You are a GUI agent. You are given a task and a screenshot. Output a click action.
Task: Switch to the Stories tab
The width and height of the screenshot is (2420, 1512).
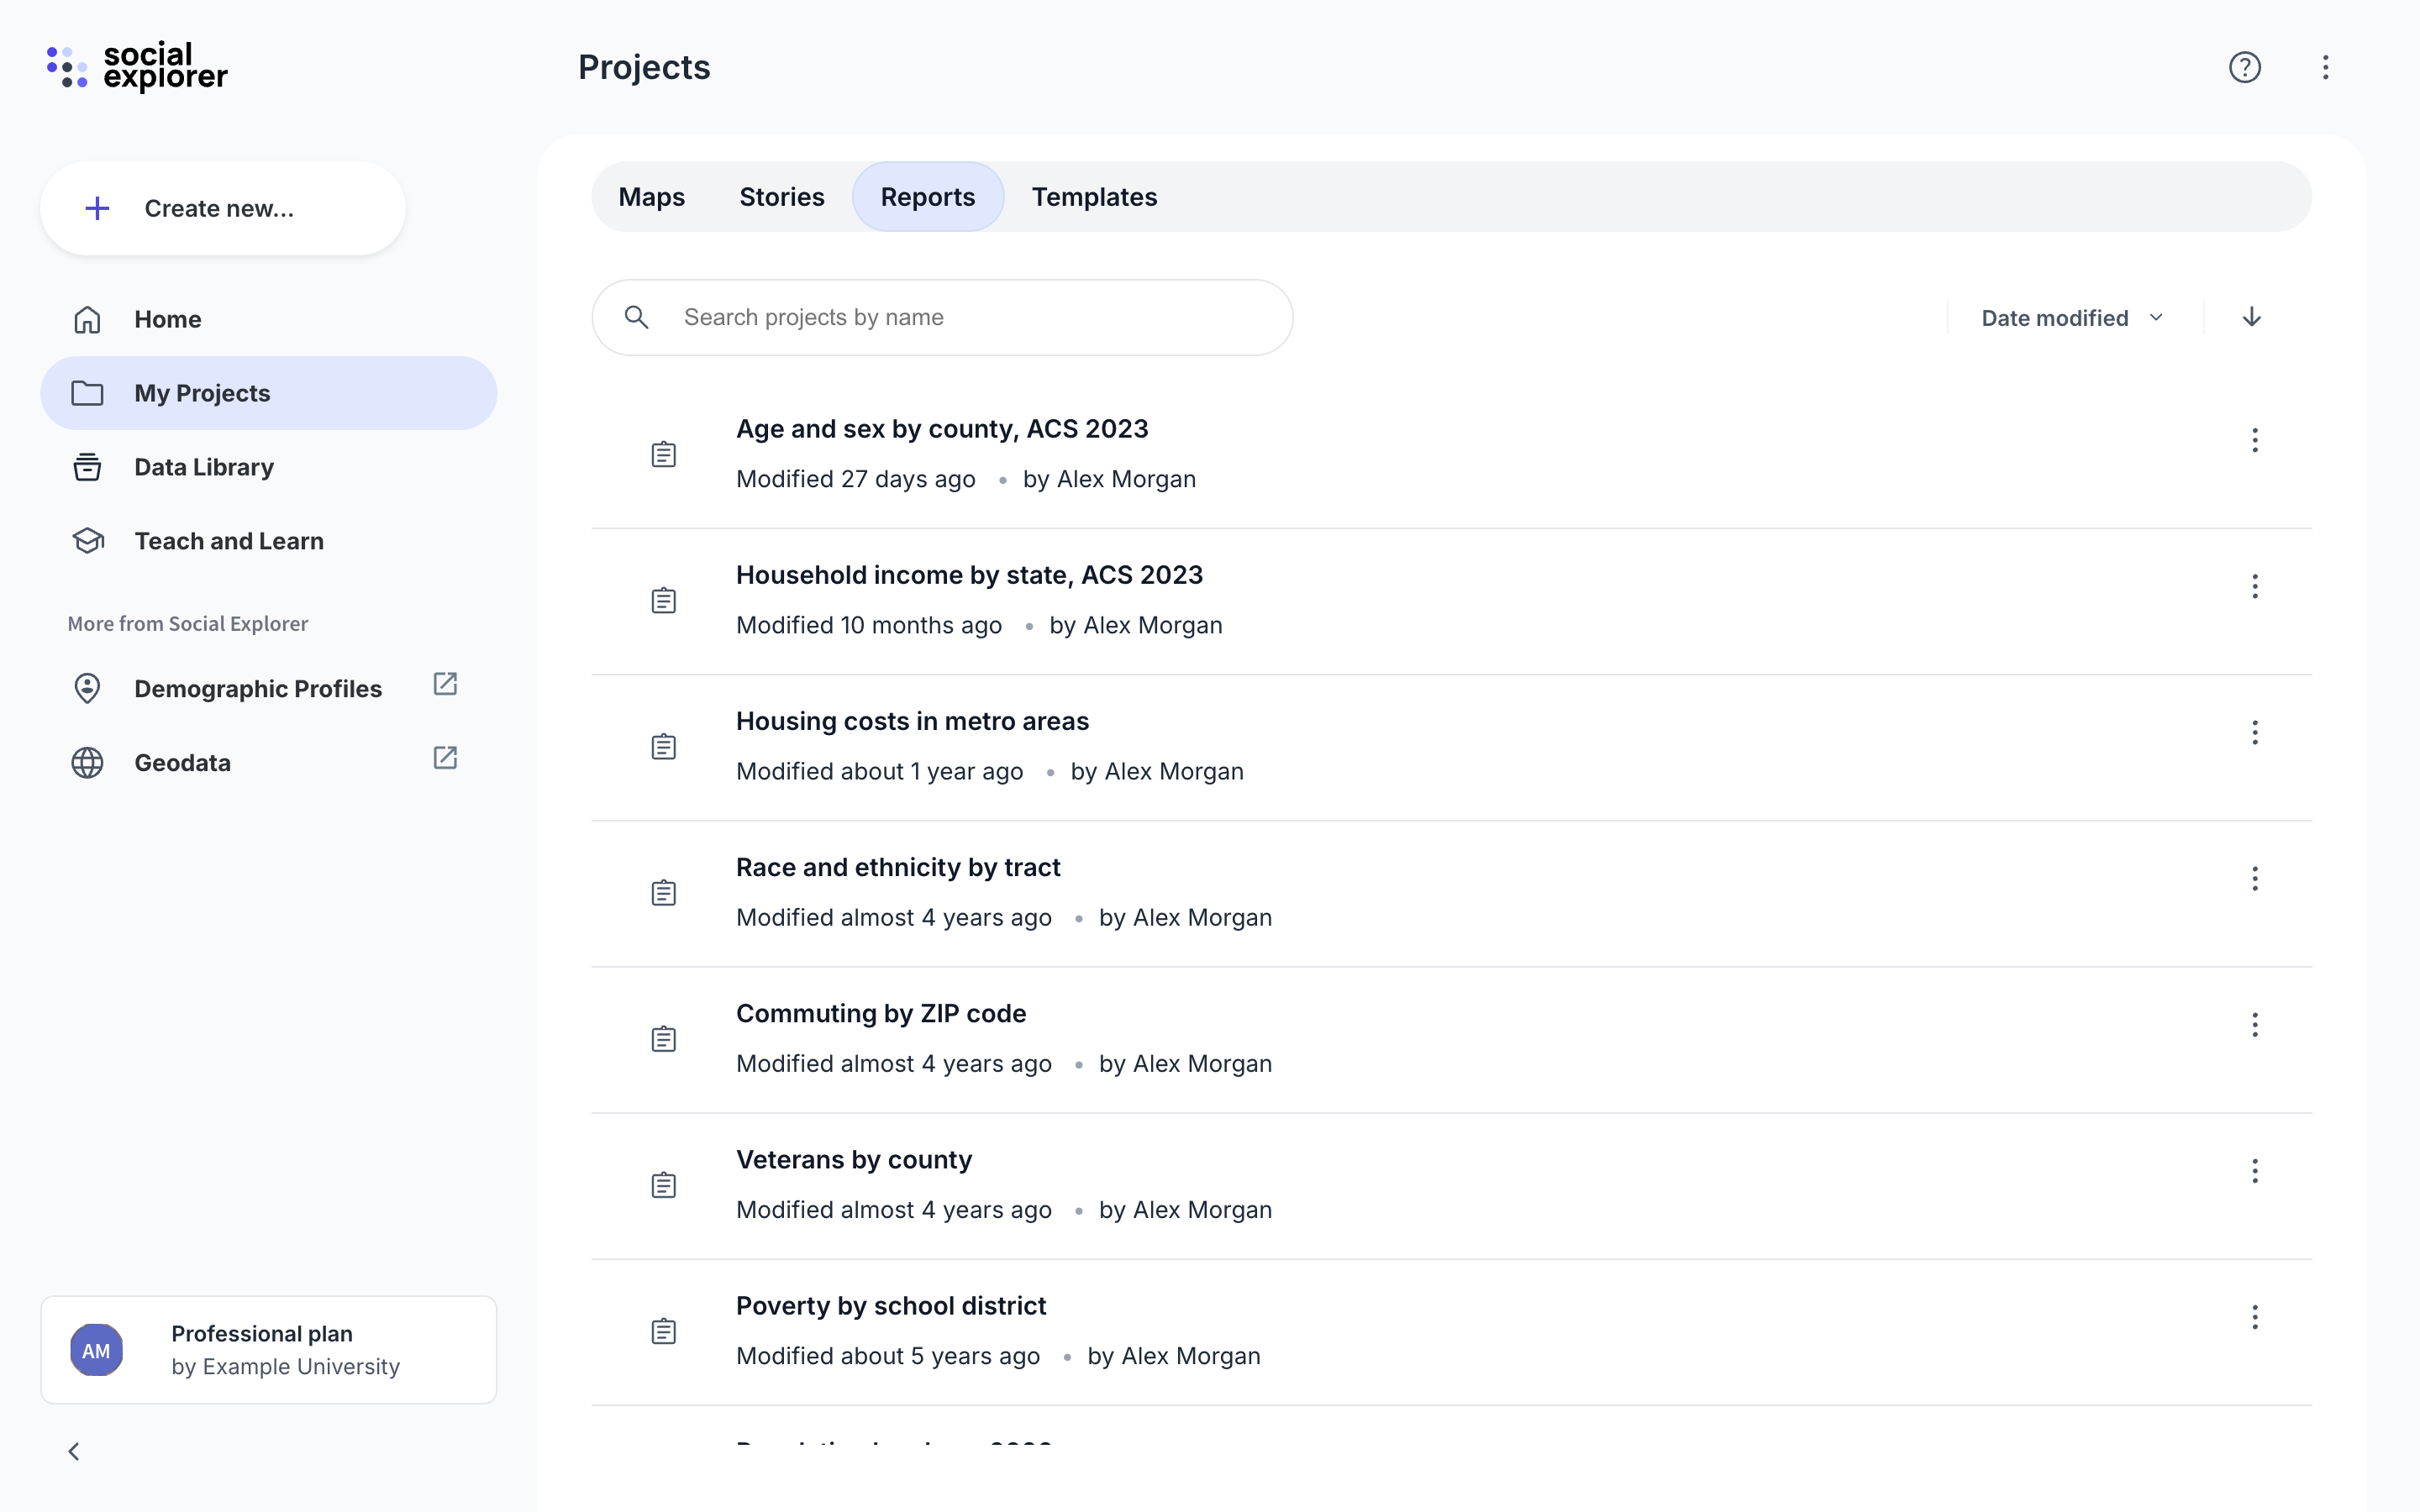click(x=782, y=197)
